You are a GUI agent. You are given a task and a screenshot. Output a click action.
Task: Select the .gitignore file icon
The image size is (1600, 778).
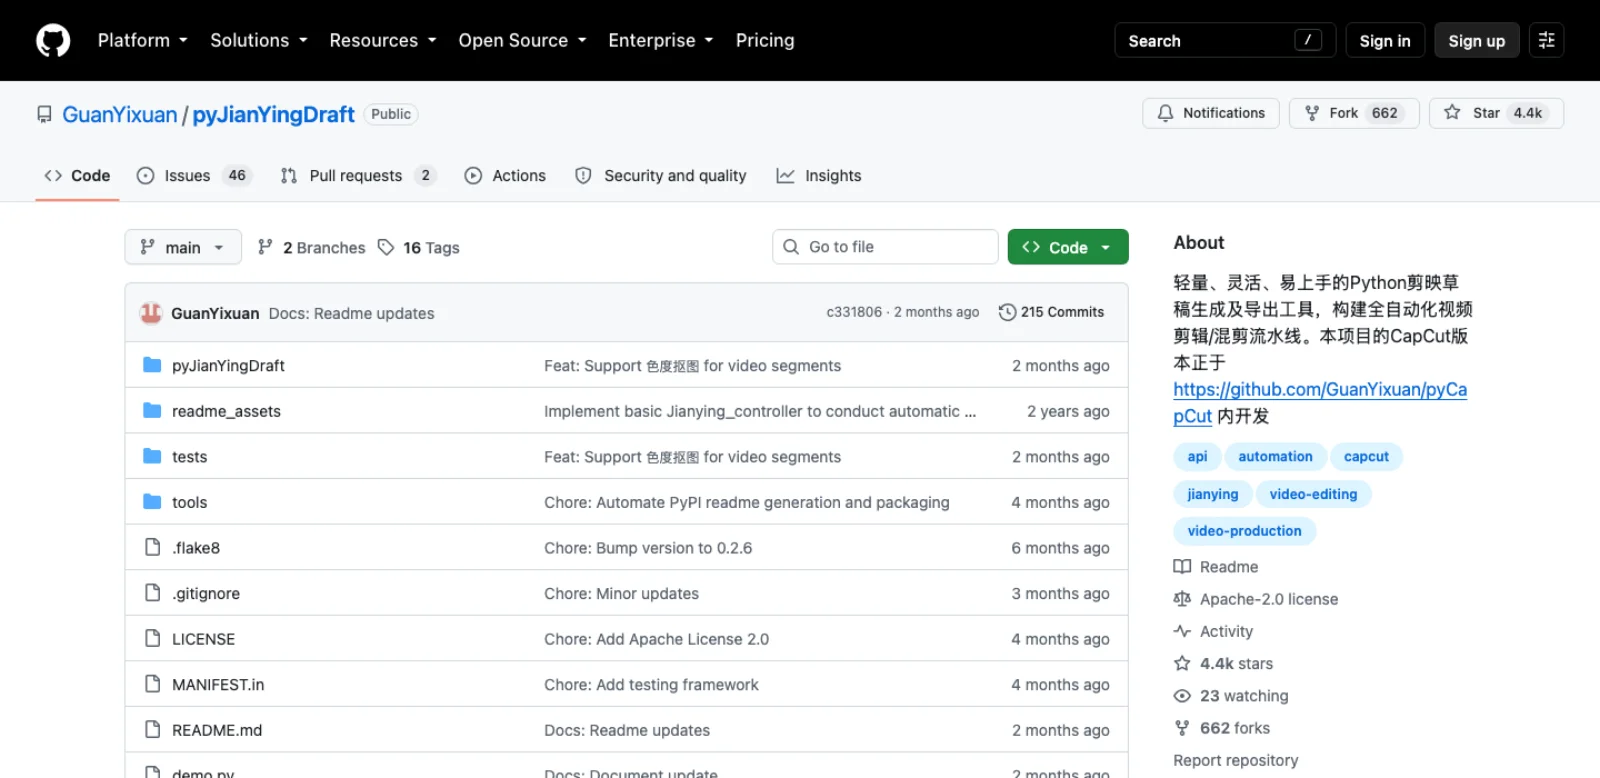(x=153, y=593)
